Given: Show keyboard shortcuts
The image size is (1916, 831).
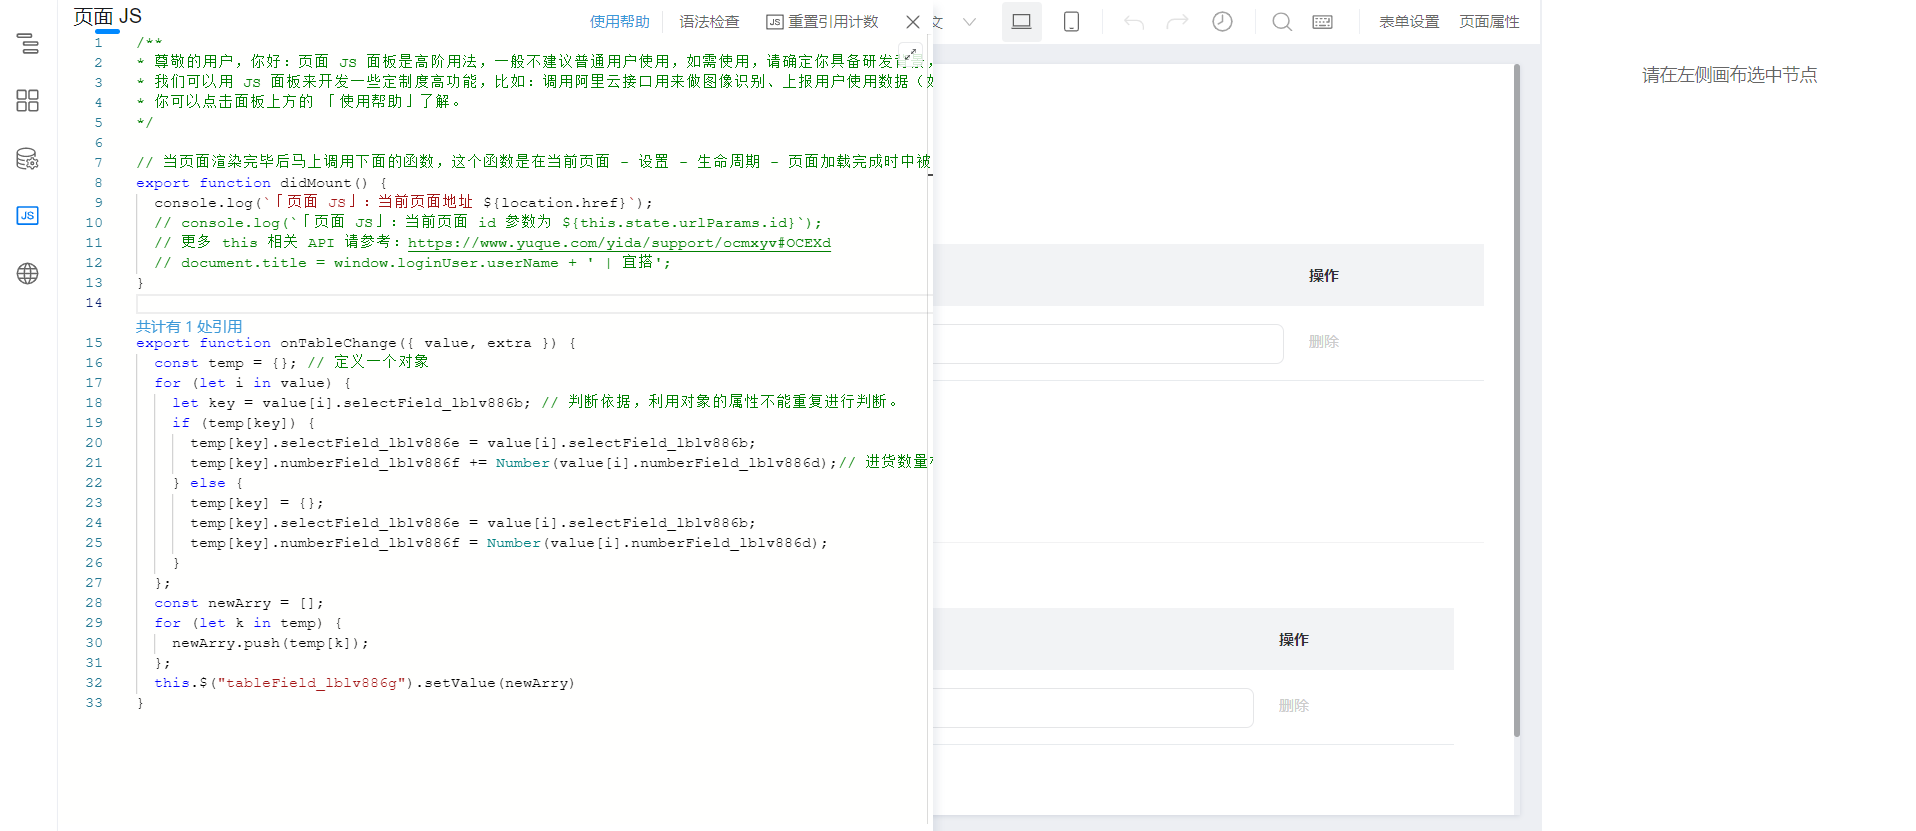Looking at the screenshot, I should coord(1322,22).
